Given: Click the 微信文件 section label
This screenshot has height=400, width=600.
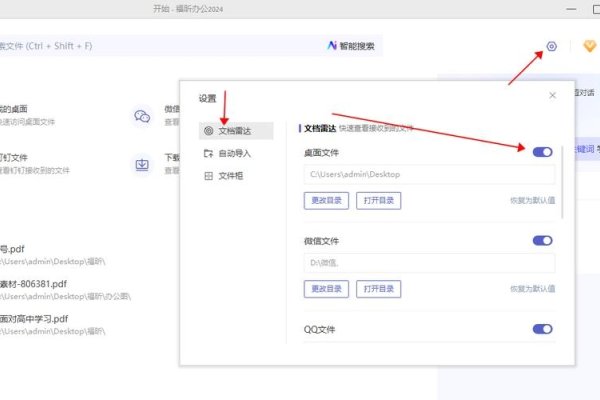Looking at the screenshot, I should [x=321, y=241].
